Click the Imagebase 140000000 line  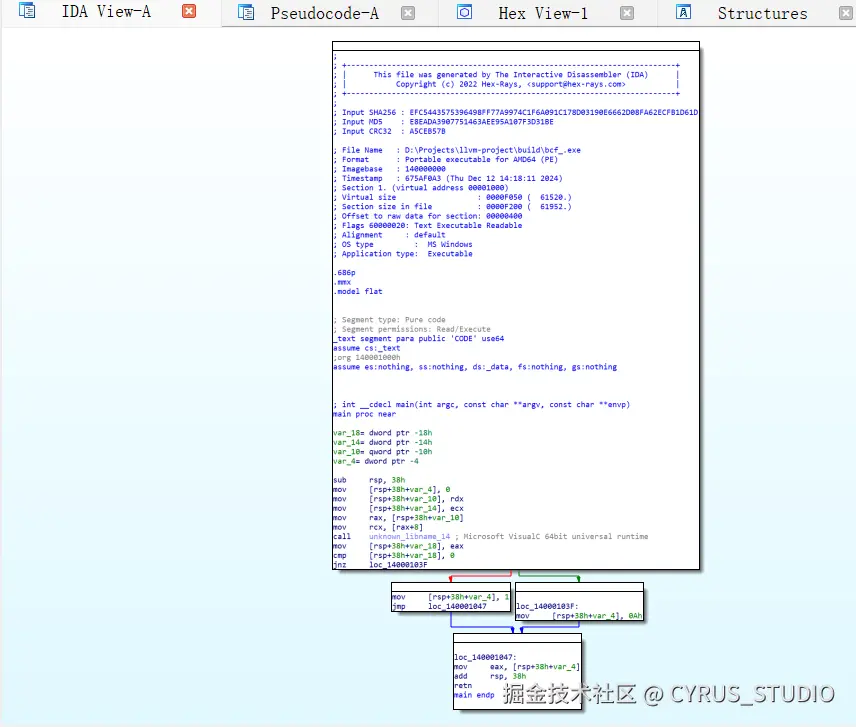click(390, 169)
